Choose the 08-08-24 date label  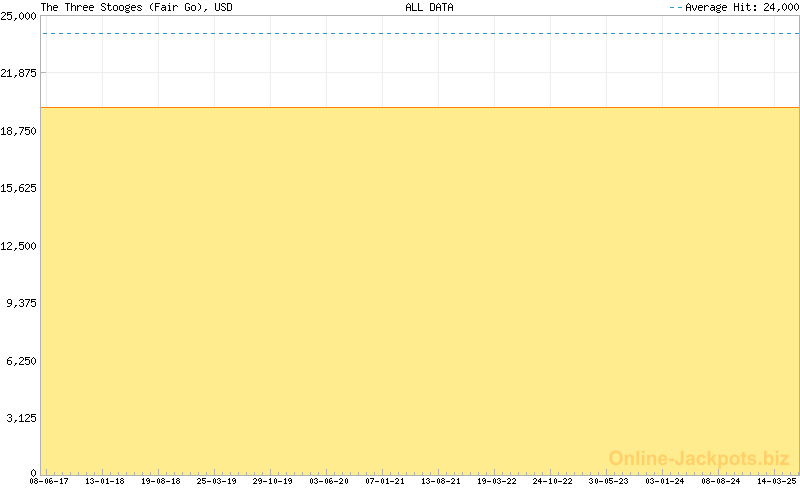point(721,481)
